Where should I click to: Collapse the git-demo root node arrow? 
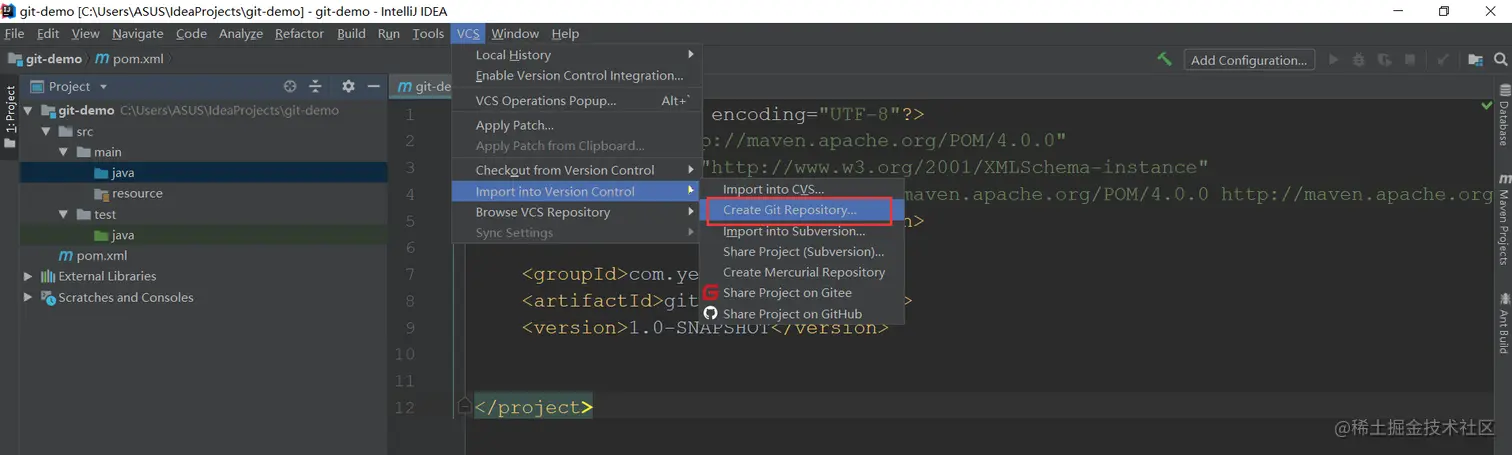[x=28, y=110]
